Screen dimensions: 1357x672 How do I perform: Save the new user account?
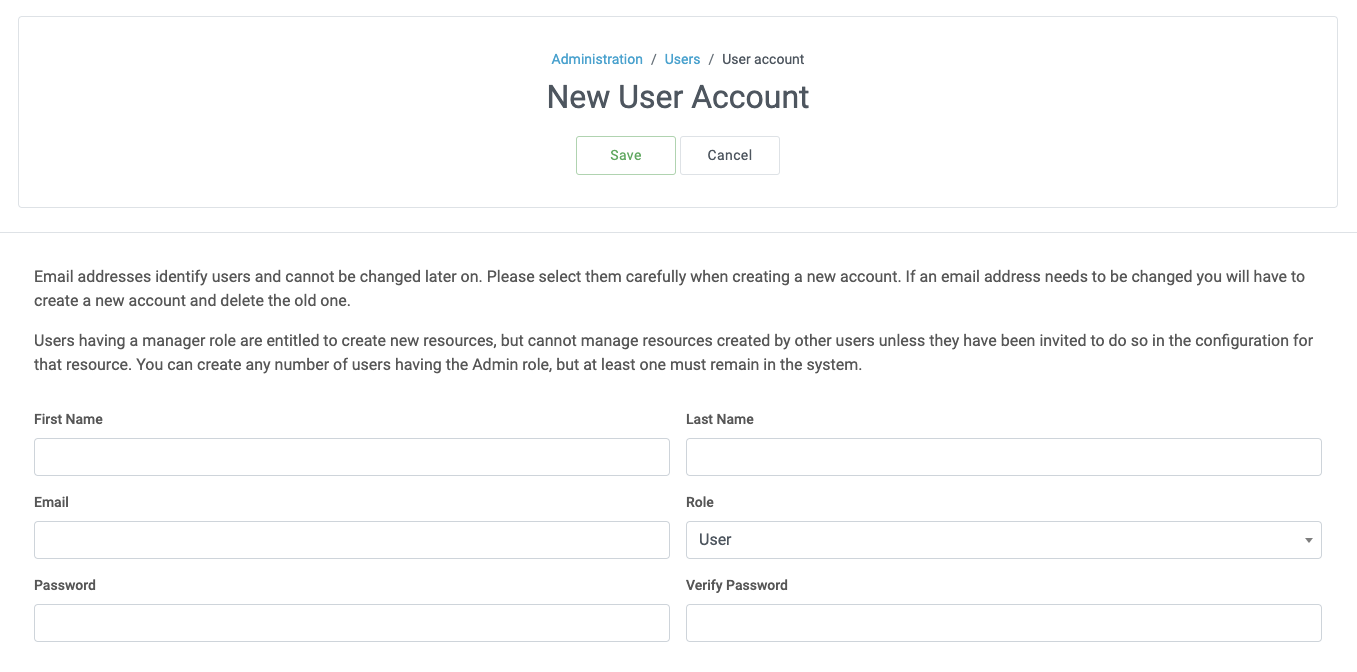626,155
